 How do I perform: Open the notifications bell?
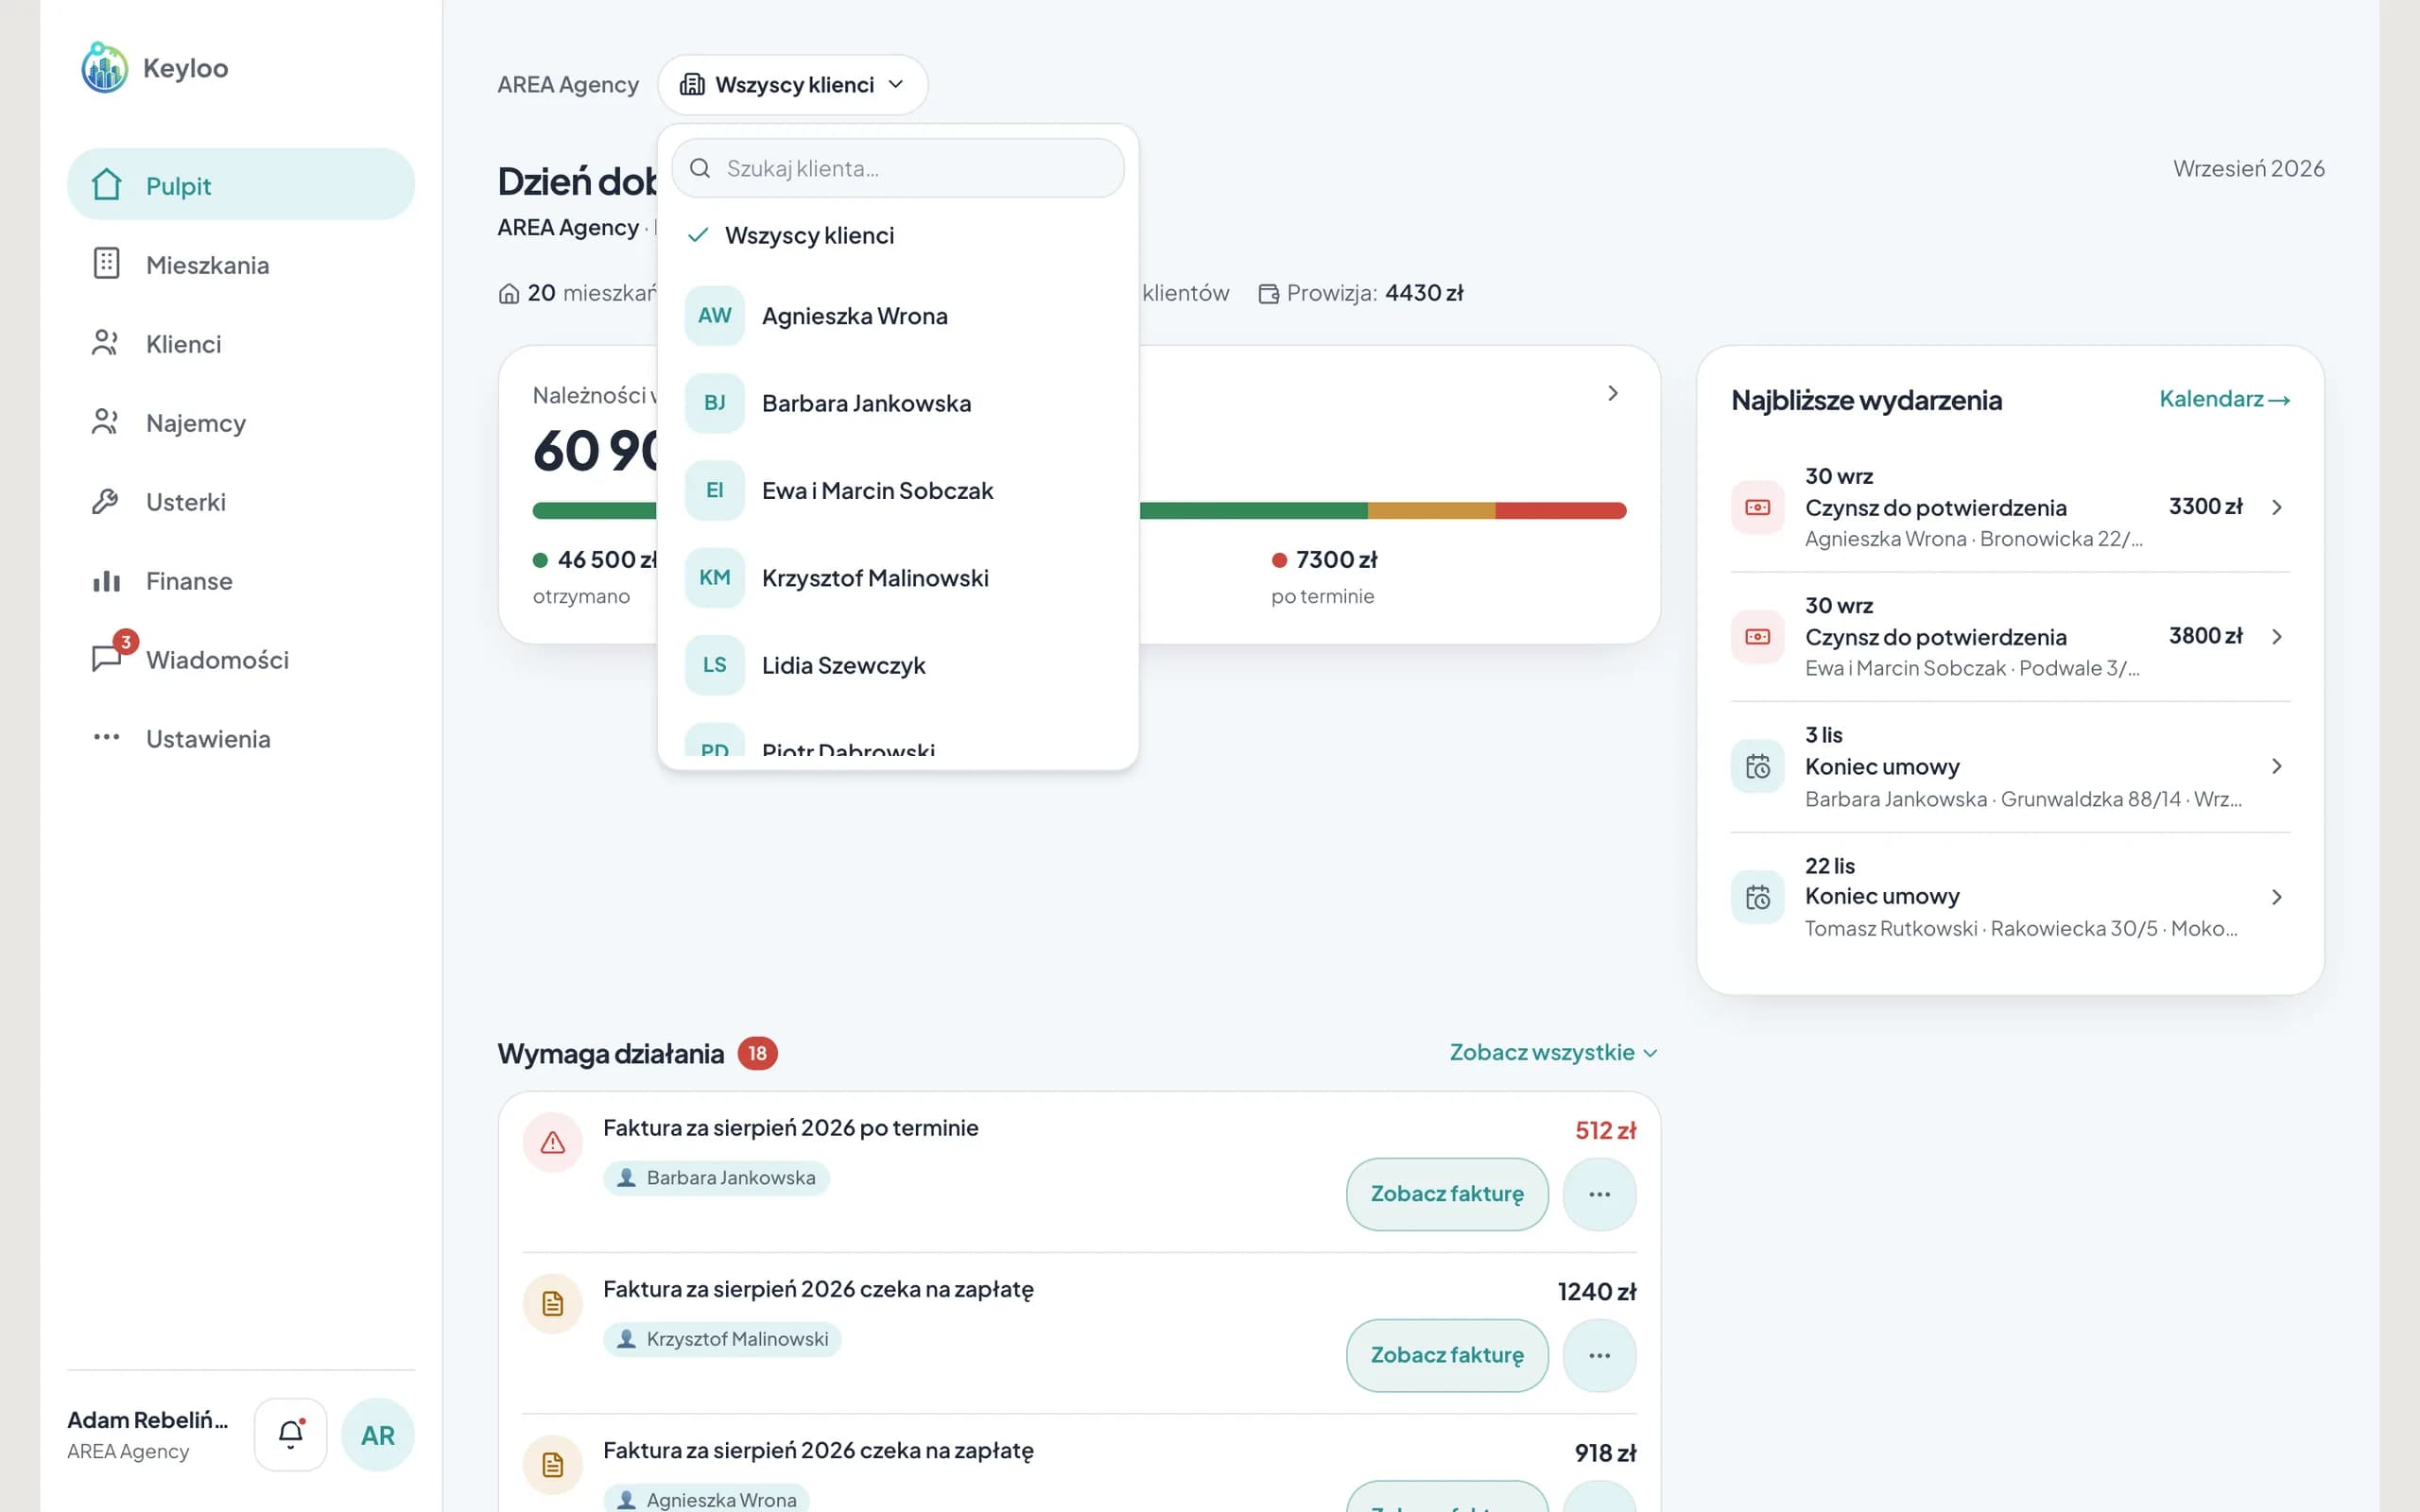290,1434
